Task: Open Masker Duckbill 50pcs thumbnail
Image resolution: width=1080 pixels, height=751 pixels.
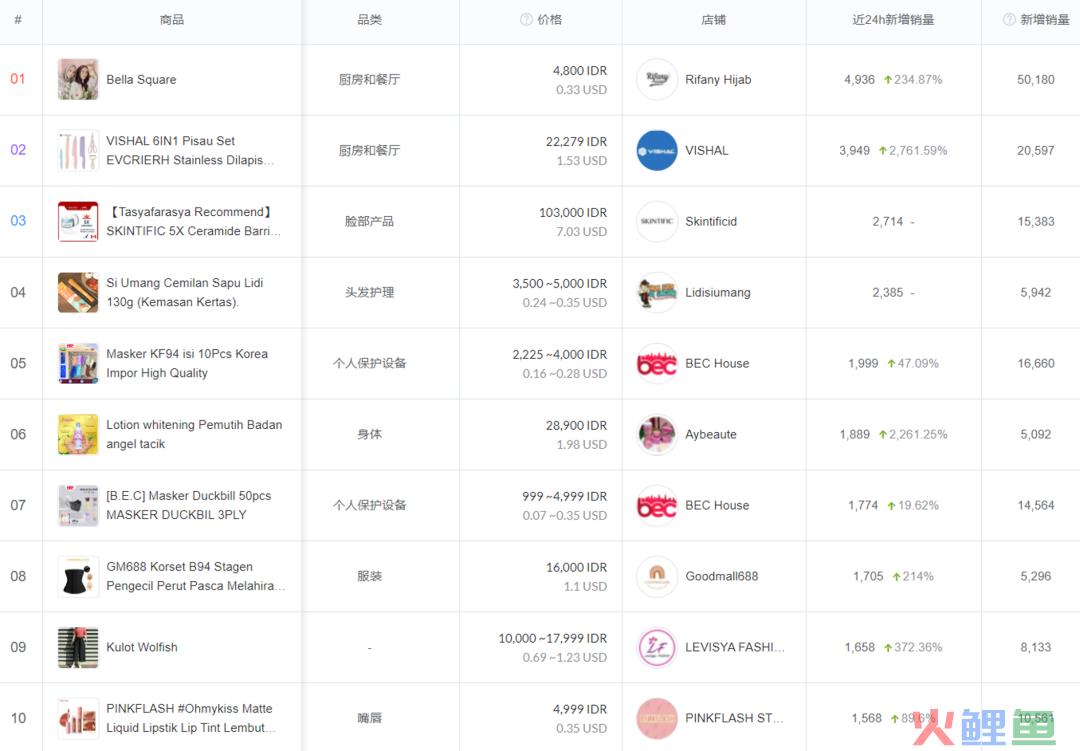Action: (78, 505)
